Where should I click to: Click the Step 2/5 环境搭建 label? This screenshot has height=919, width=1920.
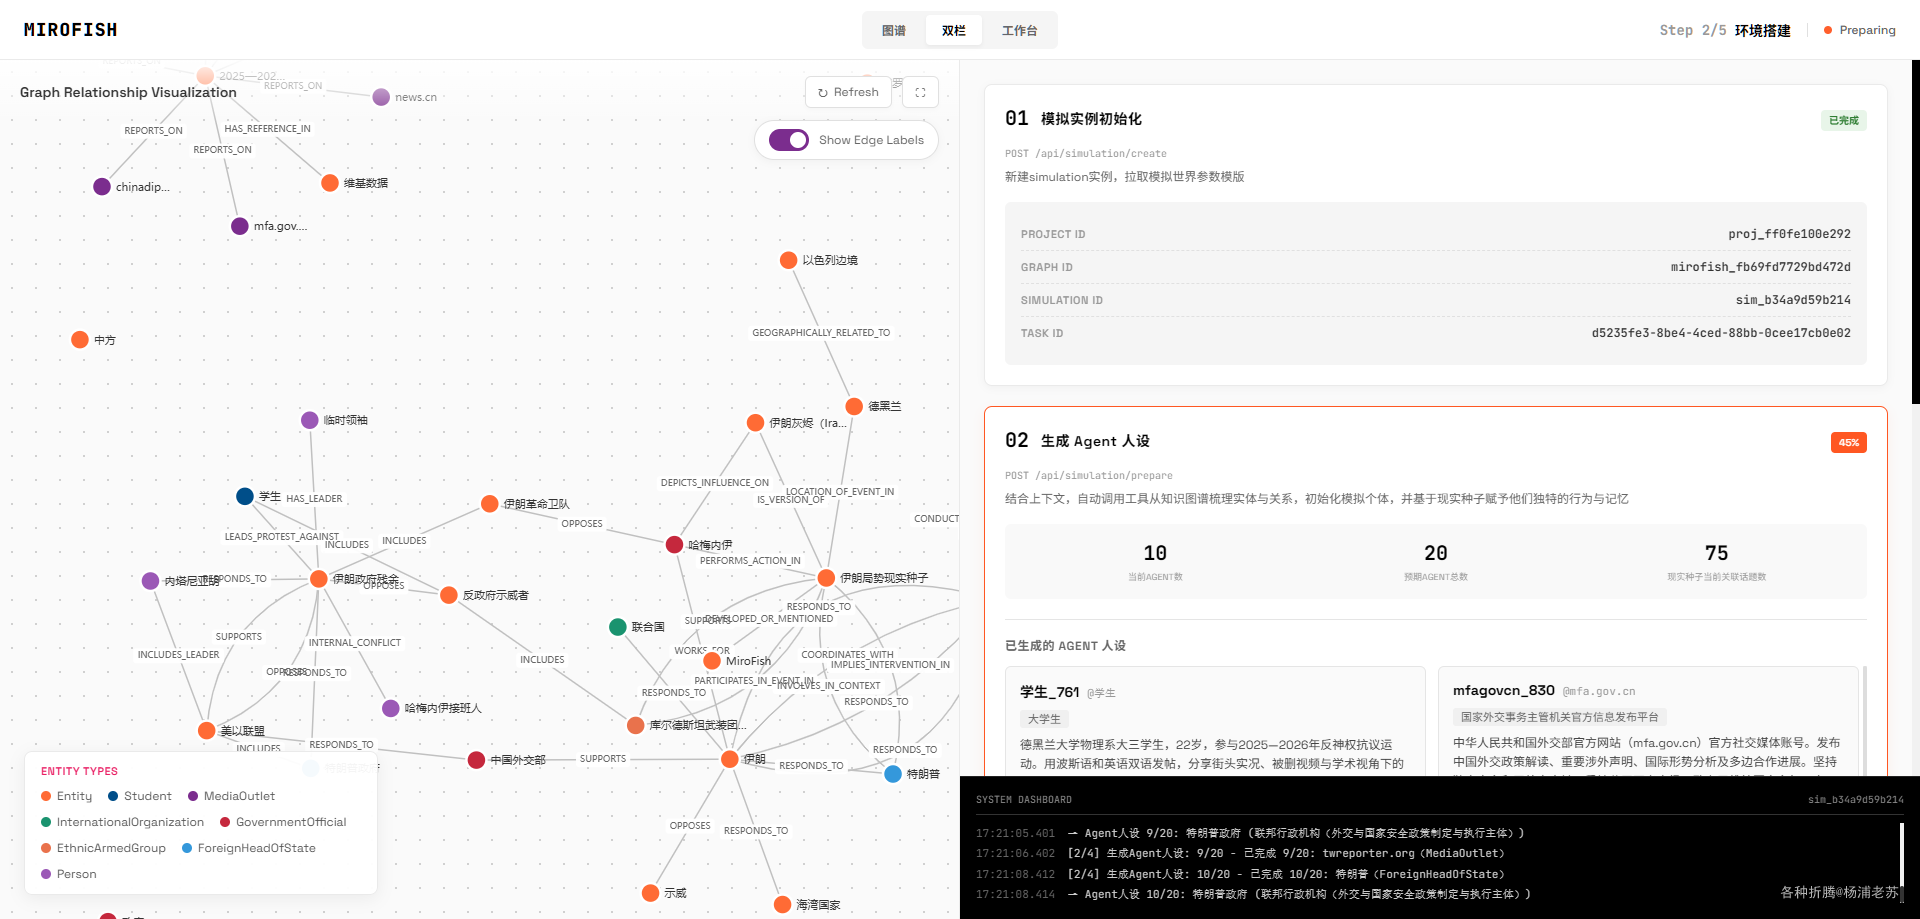pyautogui.click(x=1724, y=30)
